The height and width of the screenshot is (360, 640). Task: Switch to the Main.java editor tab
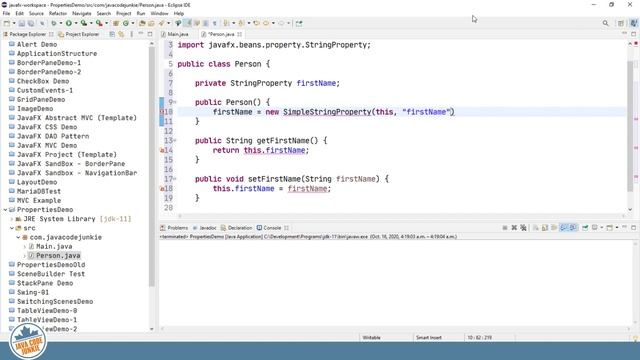[x=175, y=34]
